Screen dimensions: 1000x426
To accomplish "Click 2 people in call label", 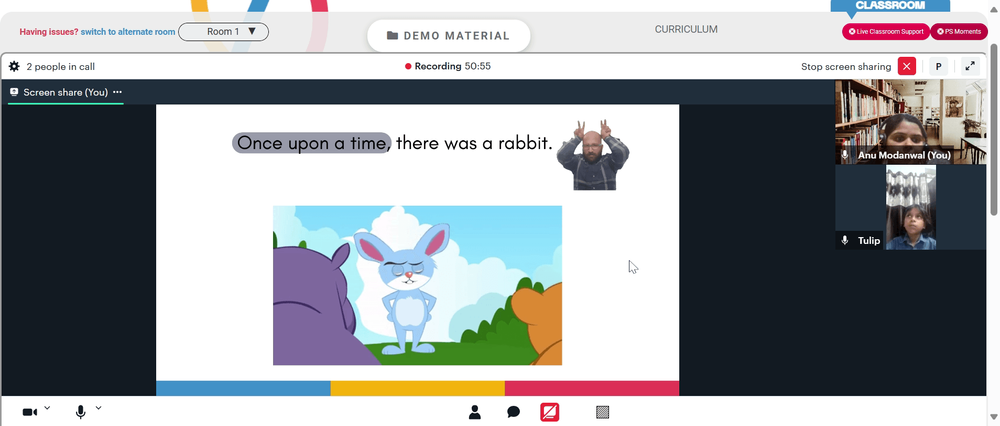I will [61, 66].
